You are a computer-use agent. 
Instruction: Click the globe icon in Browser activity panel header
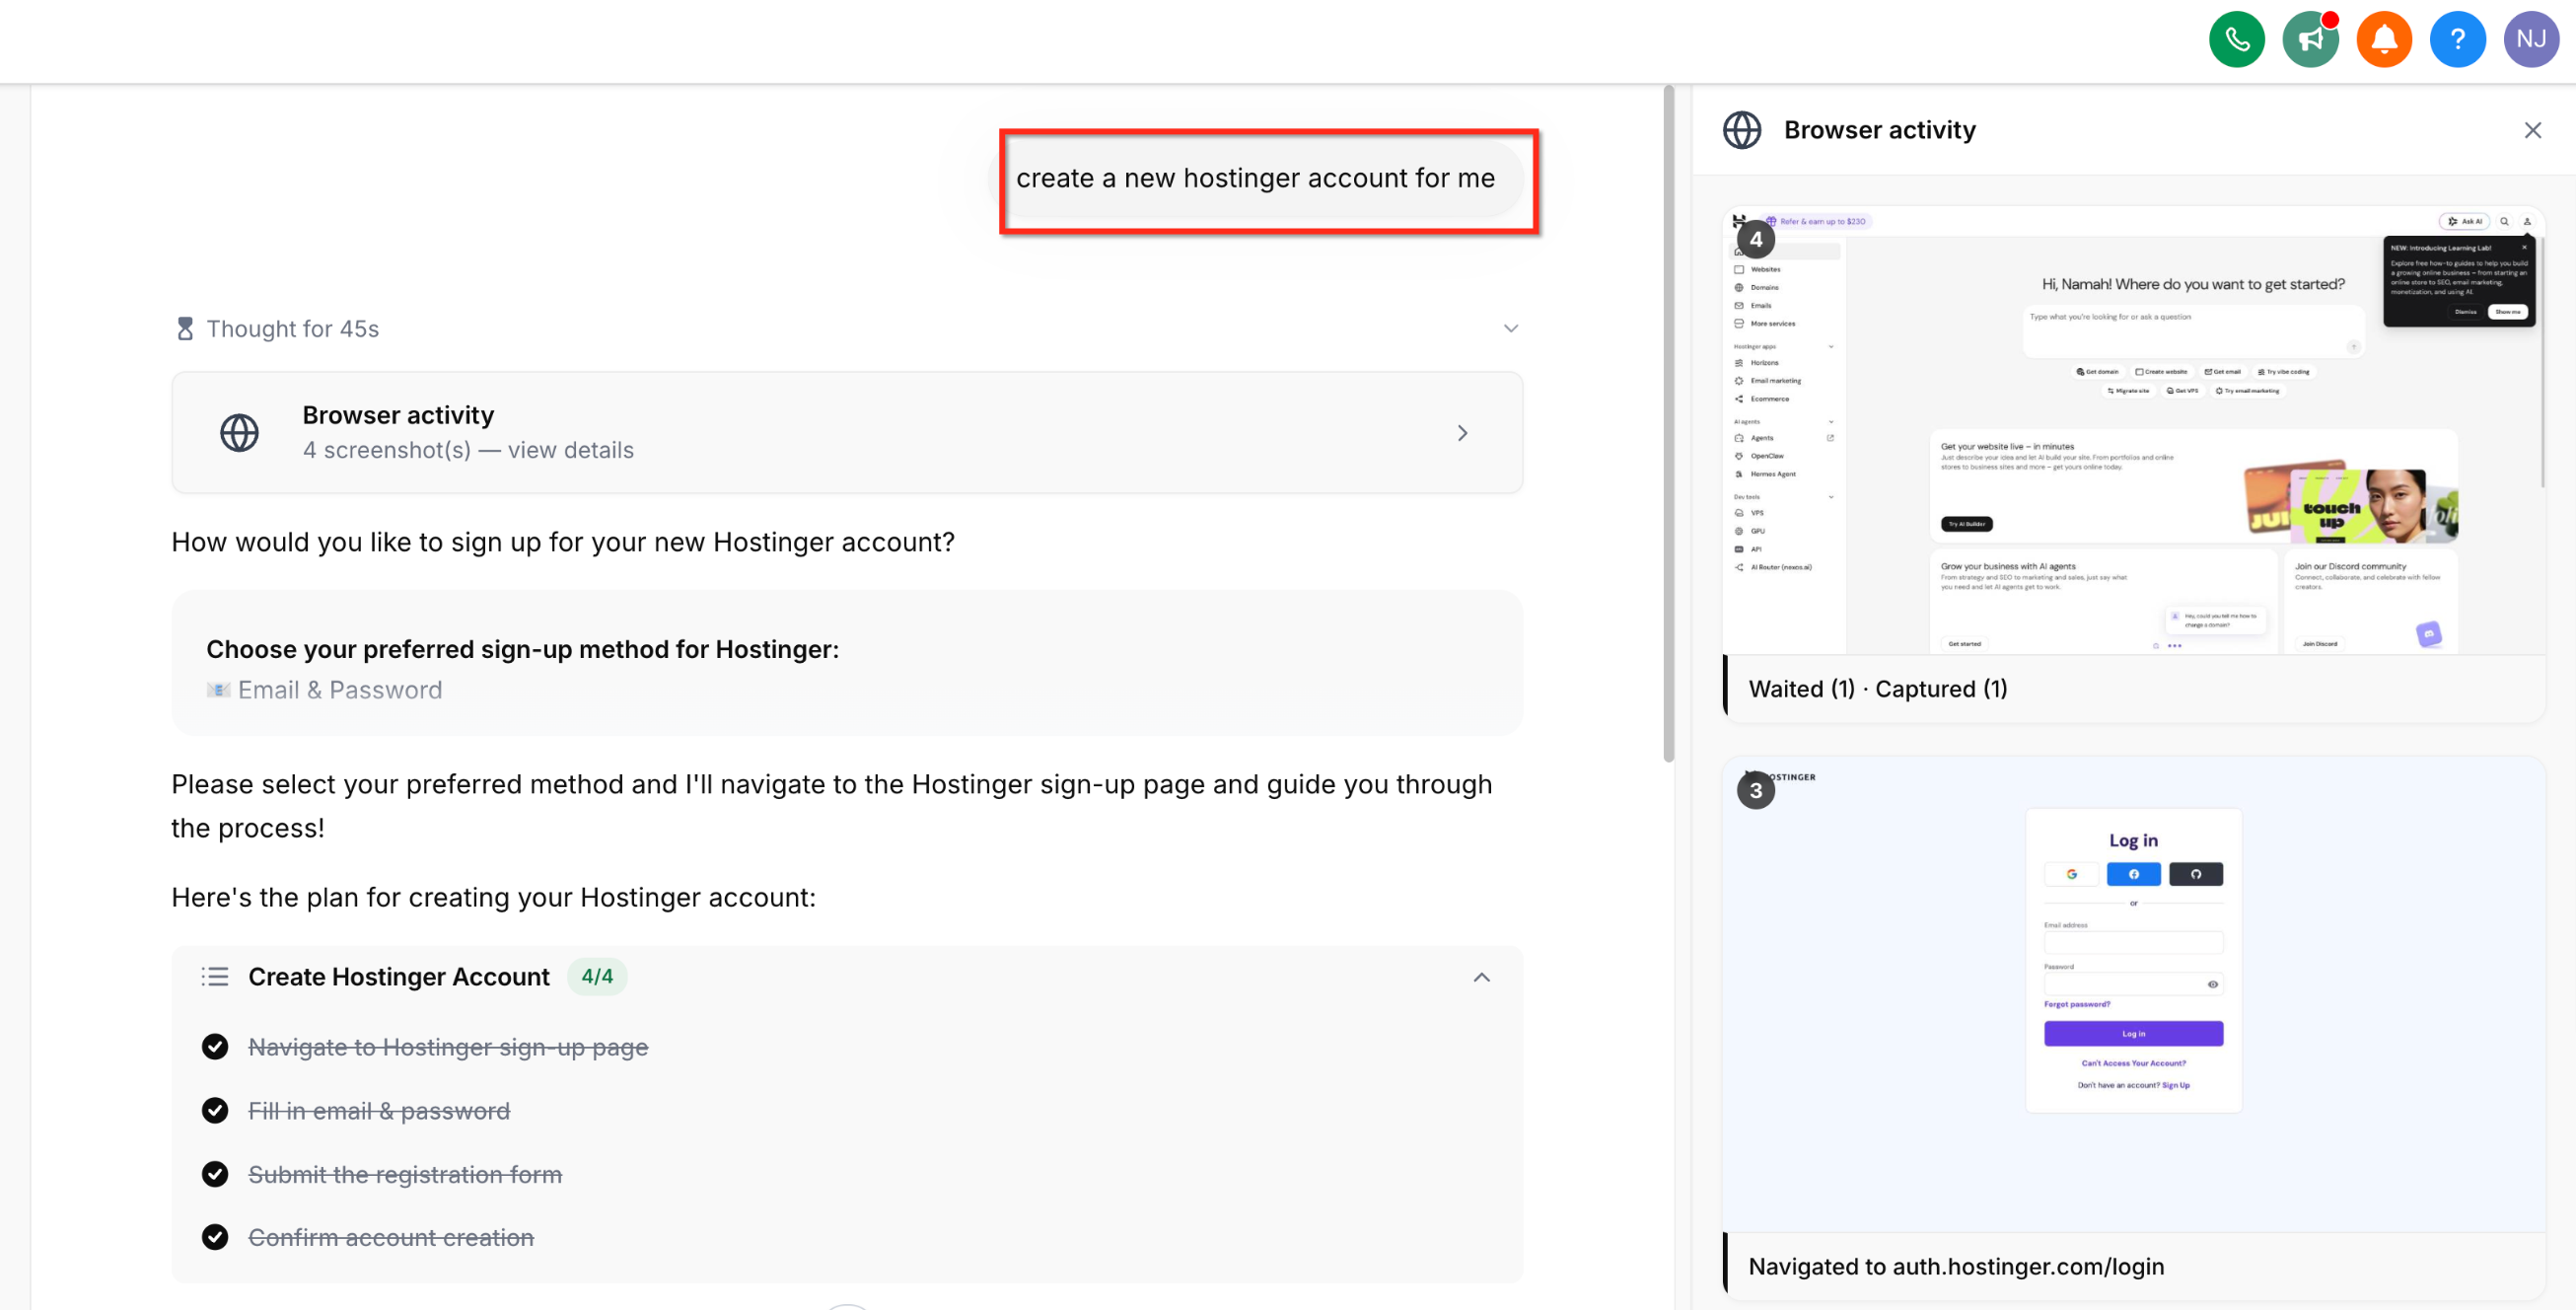click(x=1742, y=130)
